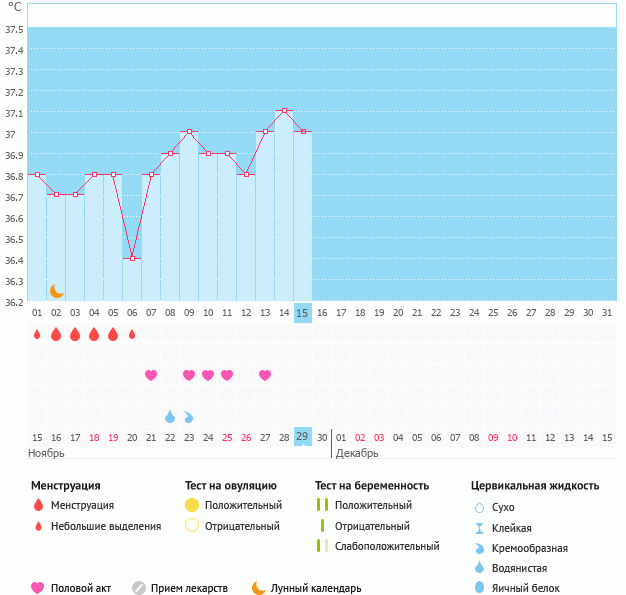Select the highlighted cycle day 15 cell
The width and height of the screenshot is (626, 595).
pos(303,313)
